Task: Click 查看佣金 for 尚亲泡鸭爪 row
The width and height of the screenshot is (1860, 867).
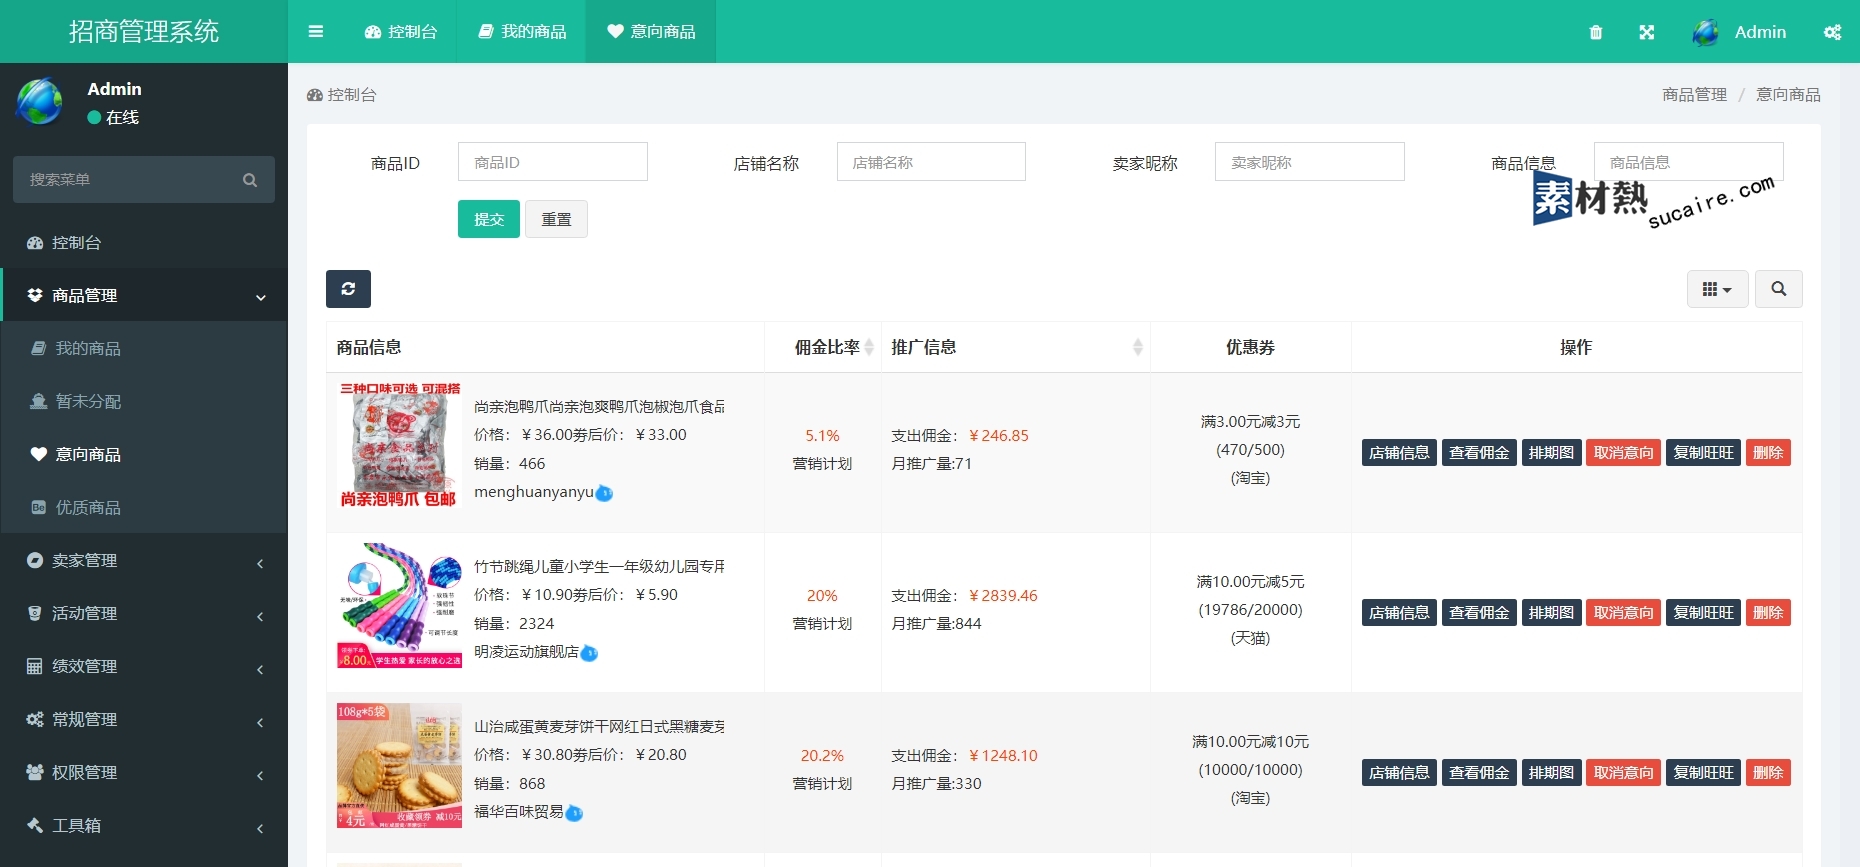Action: tap(1479, 452)
